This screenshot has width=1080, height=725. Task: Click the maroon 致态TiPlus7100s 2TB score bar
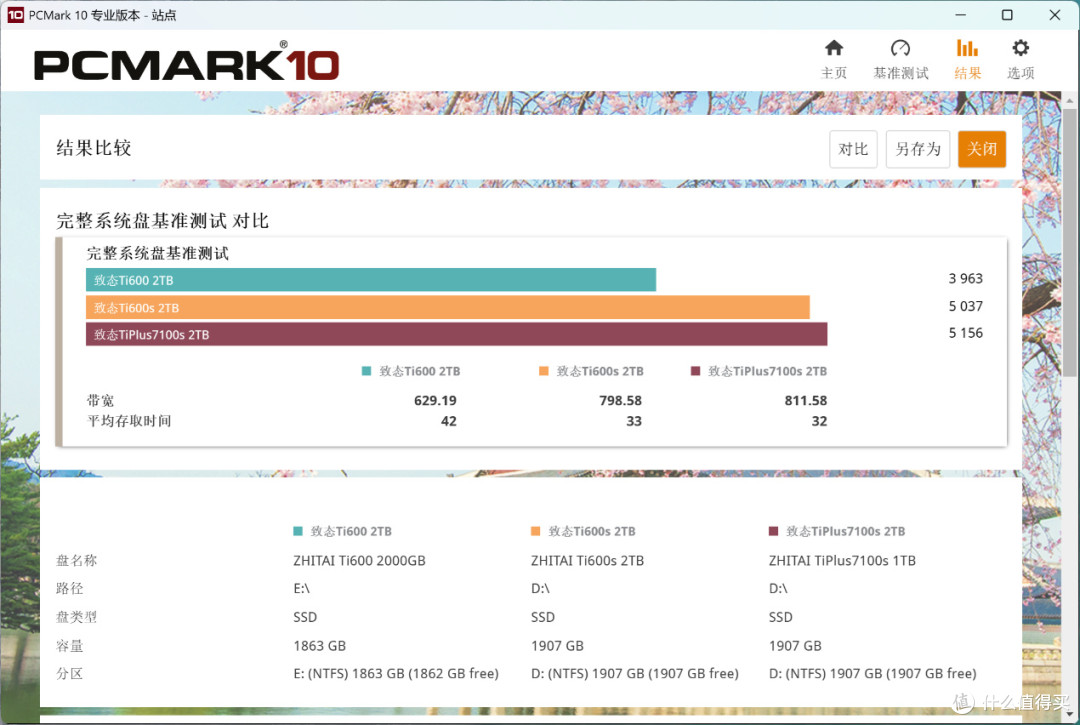(456, 334)
